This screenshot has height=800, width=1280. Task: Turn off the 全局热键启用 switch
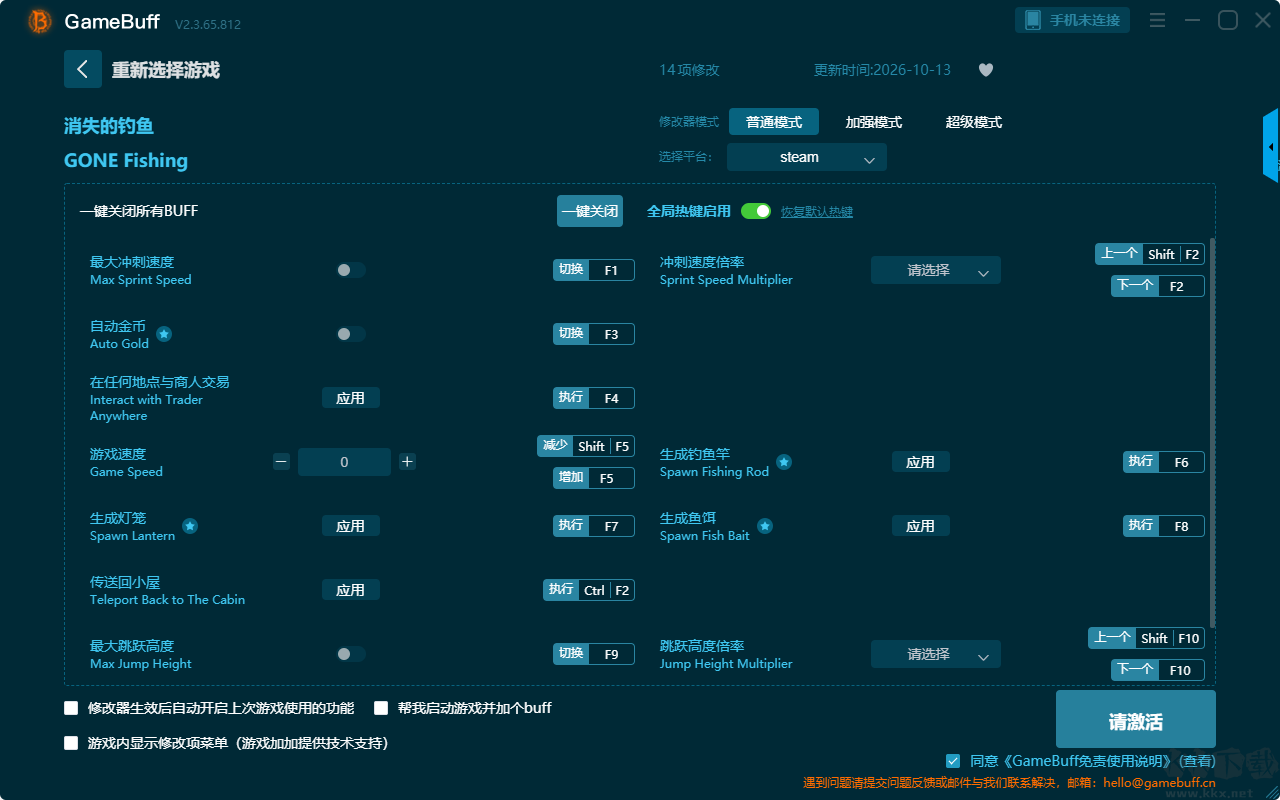(756, 211)
